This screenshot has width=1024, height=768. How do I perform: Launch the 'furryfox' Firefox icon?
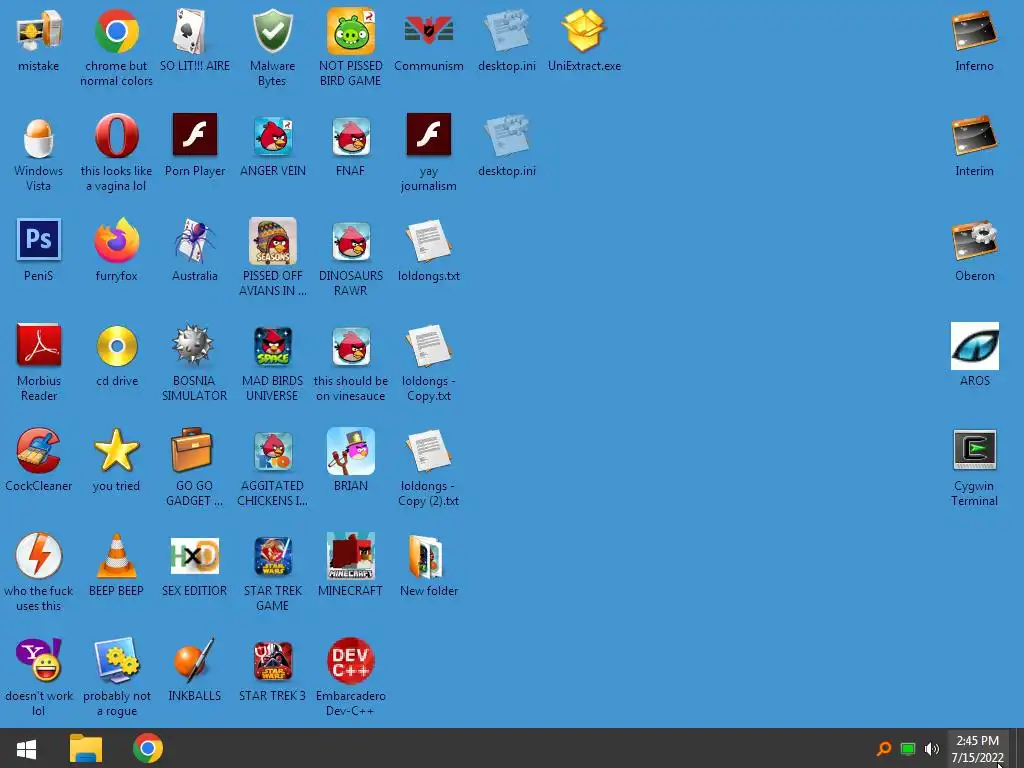[x=116, y=241]
